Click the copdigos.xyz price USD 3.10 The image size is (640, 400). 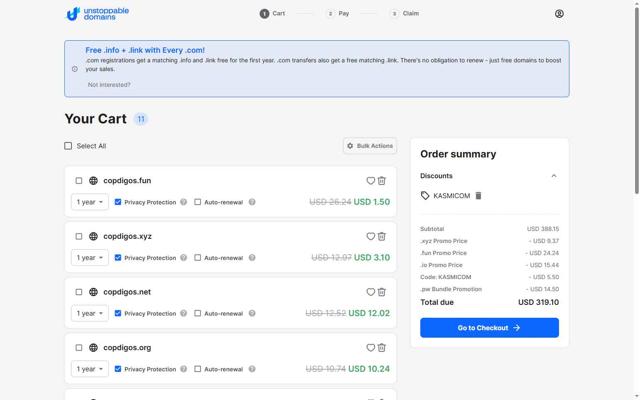pos(372,258)
